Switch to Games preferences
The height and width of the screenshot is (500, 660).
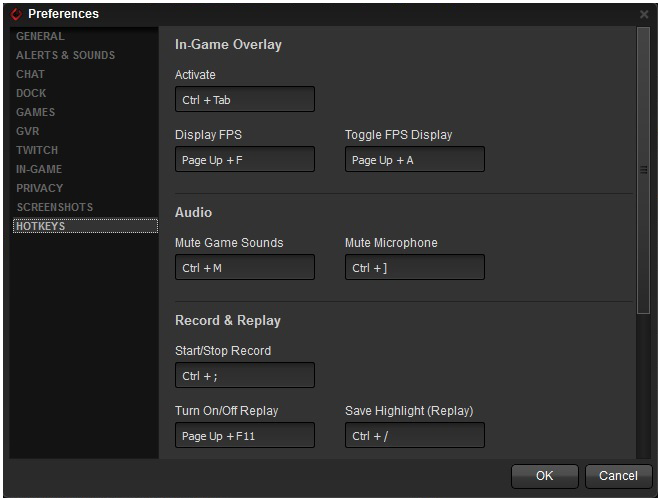35,112
